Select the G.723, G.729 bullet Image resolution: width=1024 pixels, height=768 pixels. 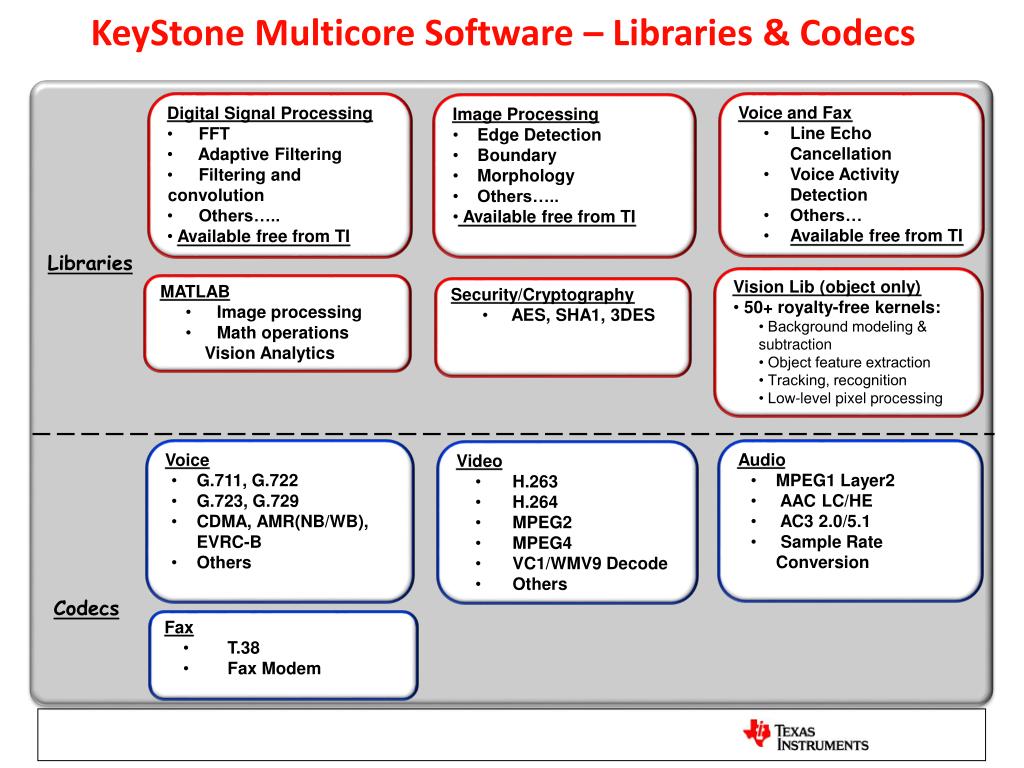[x=248, y=501]
